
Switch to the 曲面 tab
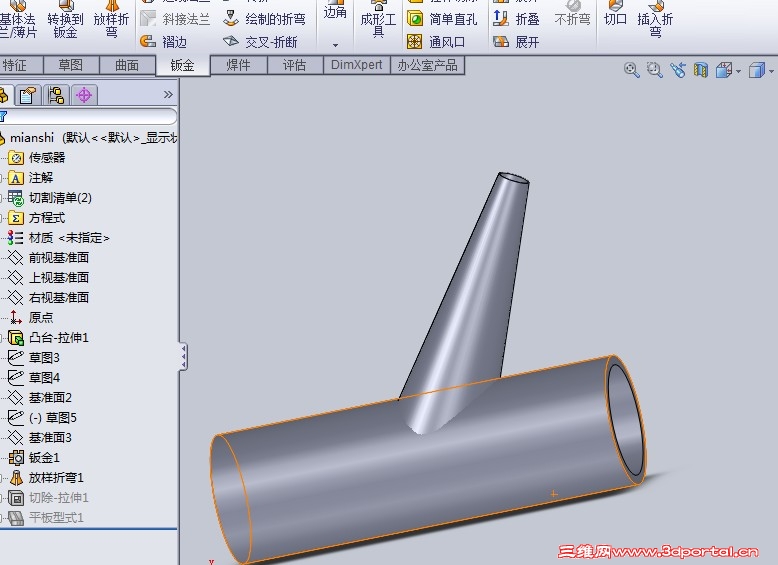tap(127, 65)
